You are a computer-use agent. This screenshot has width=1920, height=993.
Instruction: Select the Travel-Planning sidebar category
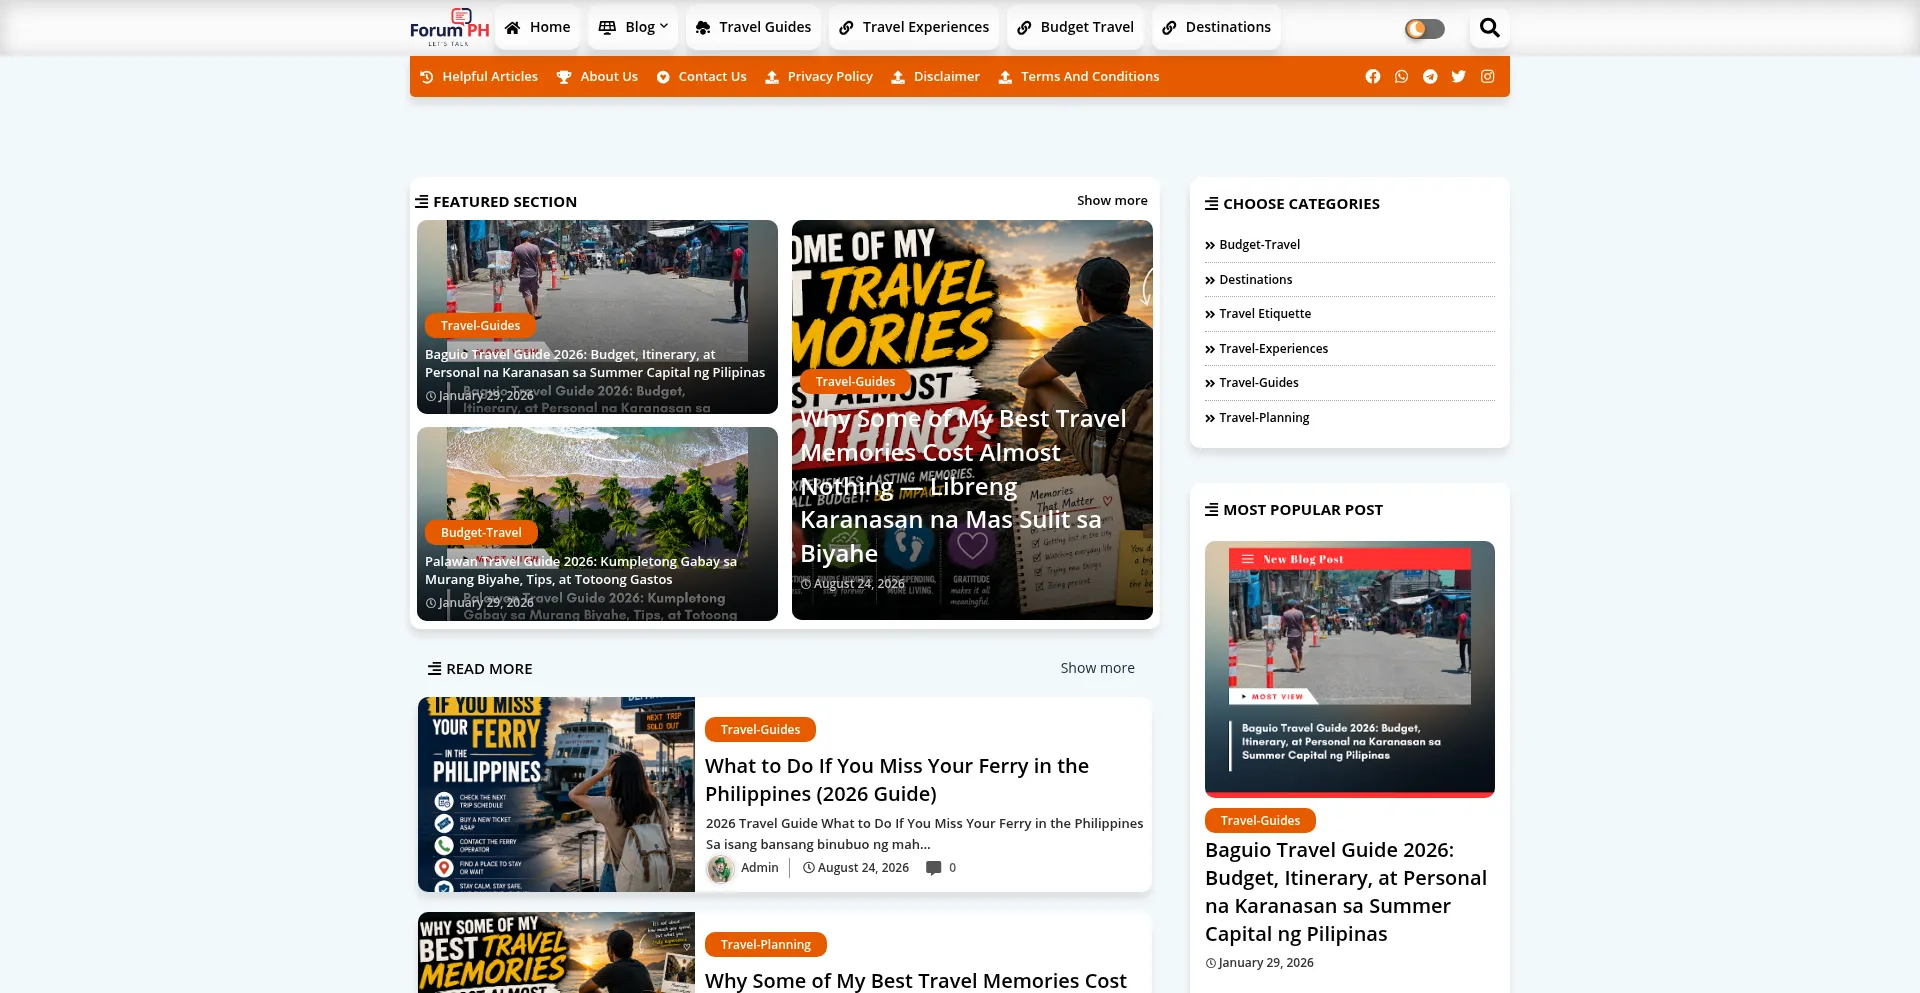tap(1264, 418)
